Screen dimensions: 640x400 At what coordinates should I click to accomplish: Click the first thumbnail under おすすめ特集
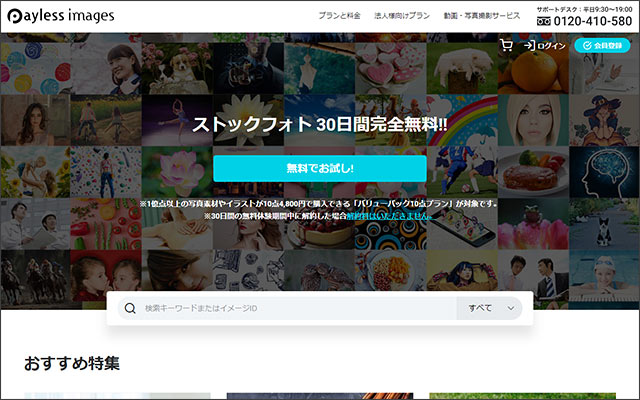[117, 396]
